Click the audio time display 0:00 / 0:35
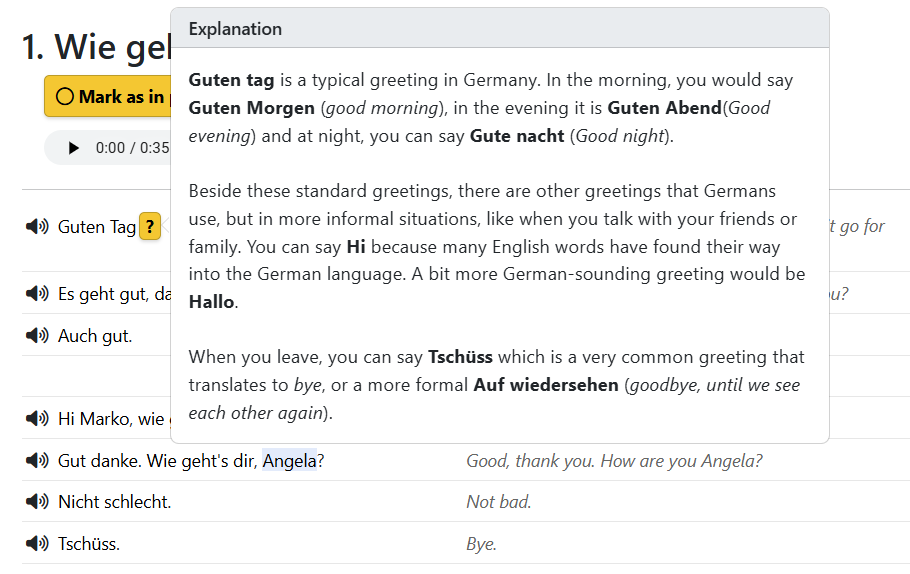 pos(132,148)
